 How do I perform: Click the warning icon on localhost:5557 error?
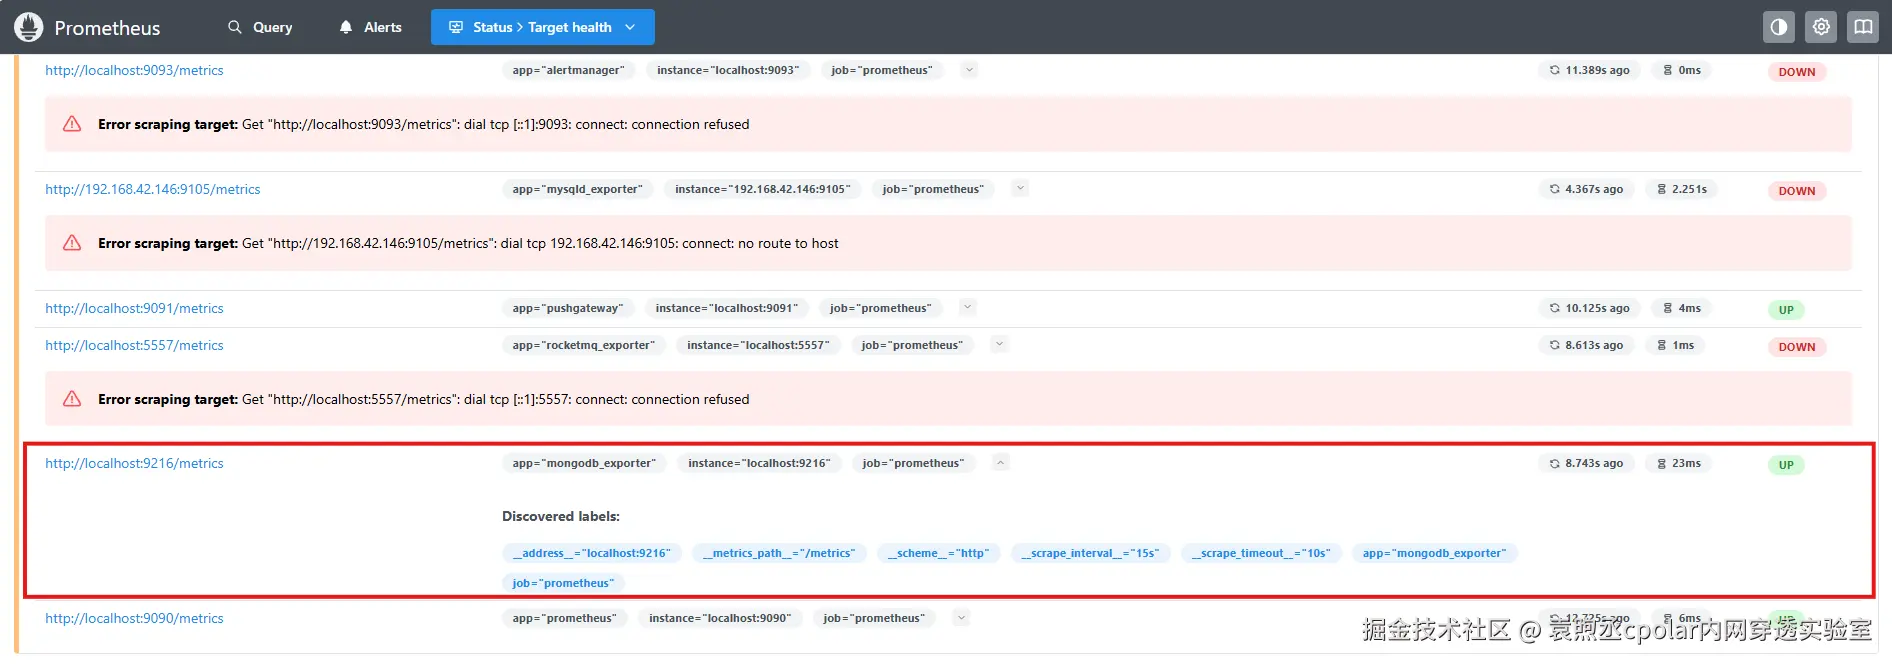tap(72, 399)
